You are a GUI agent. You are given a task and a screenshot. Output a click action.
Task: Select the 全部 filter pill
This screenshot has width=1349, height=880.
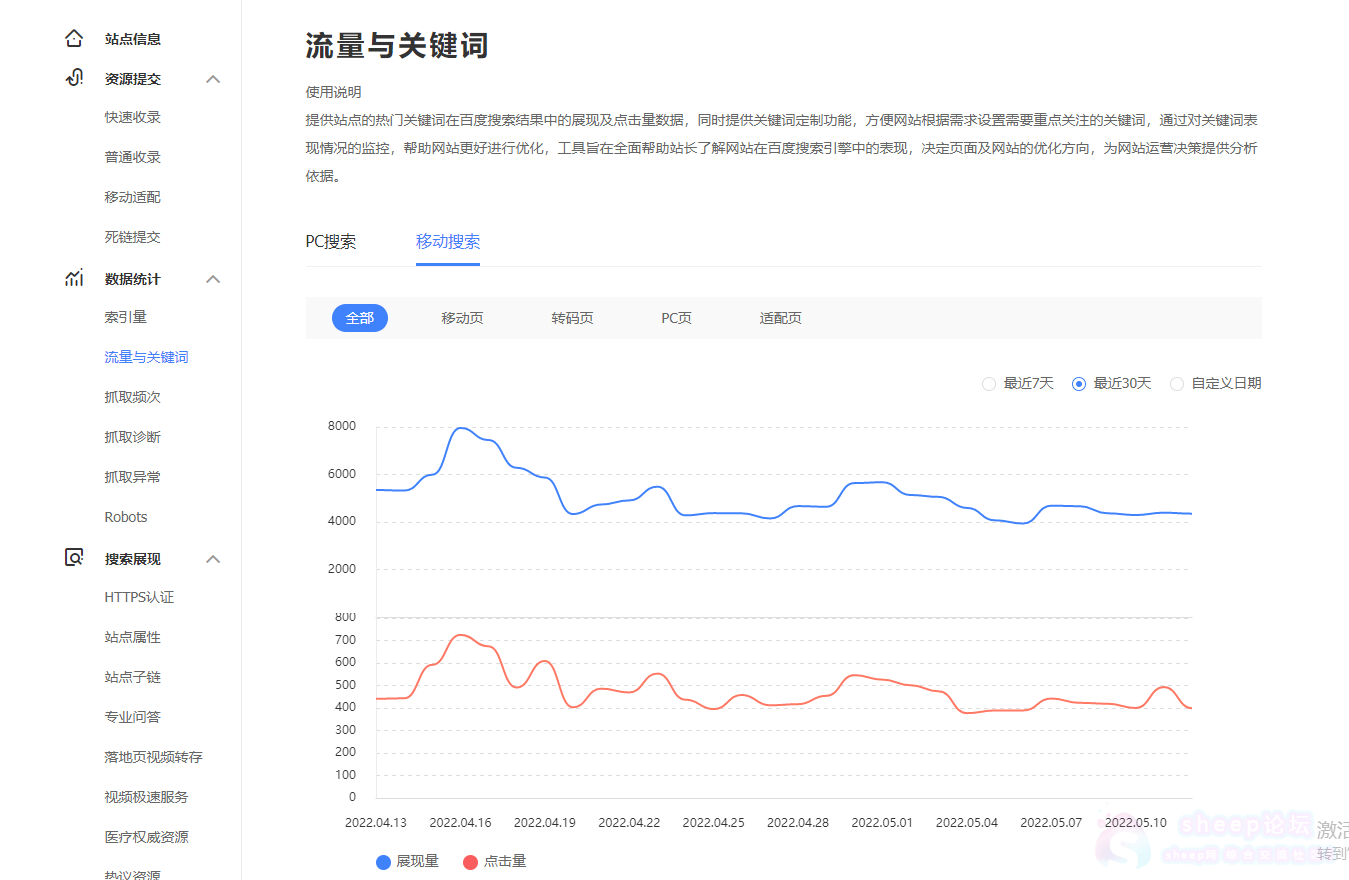[360, 318]
